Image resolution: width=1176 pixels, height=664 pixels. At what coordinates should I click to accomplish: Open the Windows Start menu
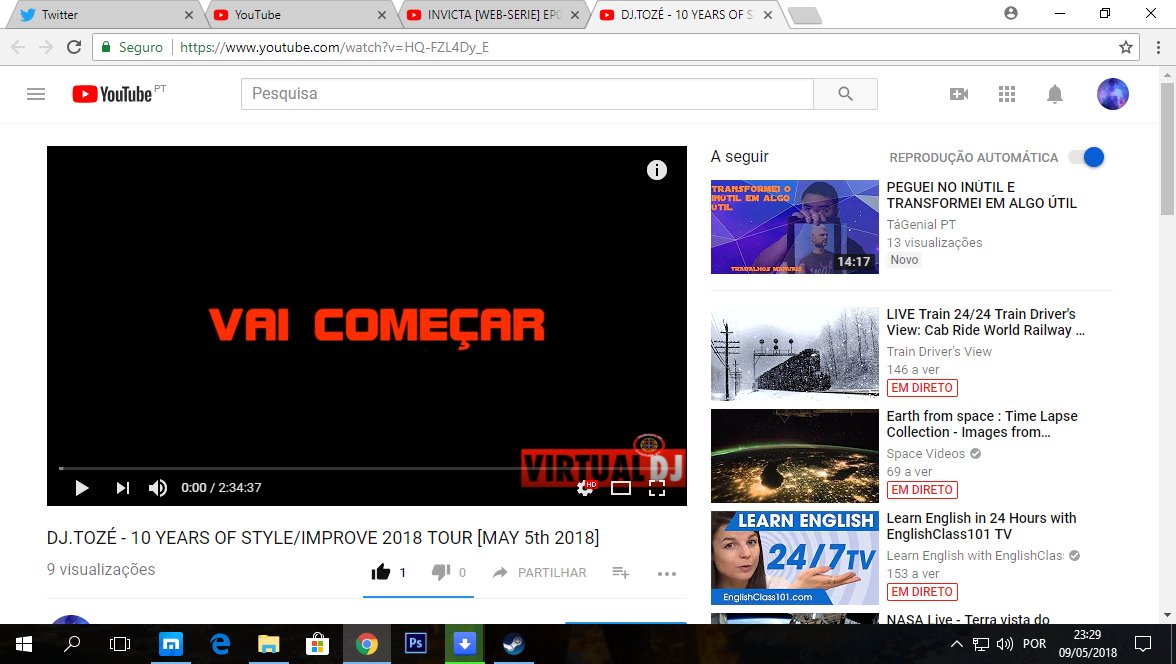23,644
